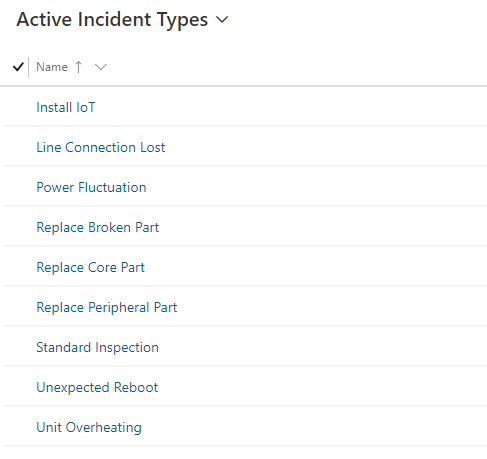
Task: Click empty space in Replace Core Part row
Action: [x=316, y=267]
